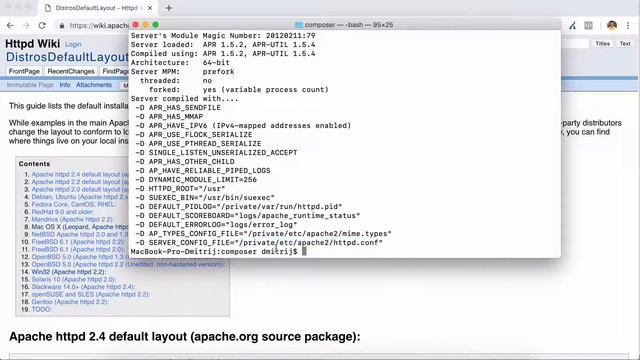Open the Attachments page action
This screenshot has width=640, height=360.
(x=94, y=85)
